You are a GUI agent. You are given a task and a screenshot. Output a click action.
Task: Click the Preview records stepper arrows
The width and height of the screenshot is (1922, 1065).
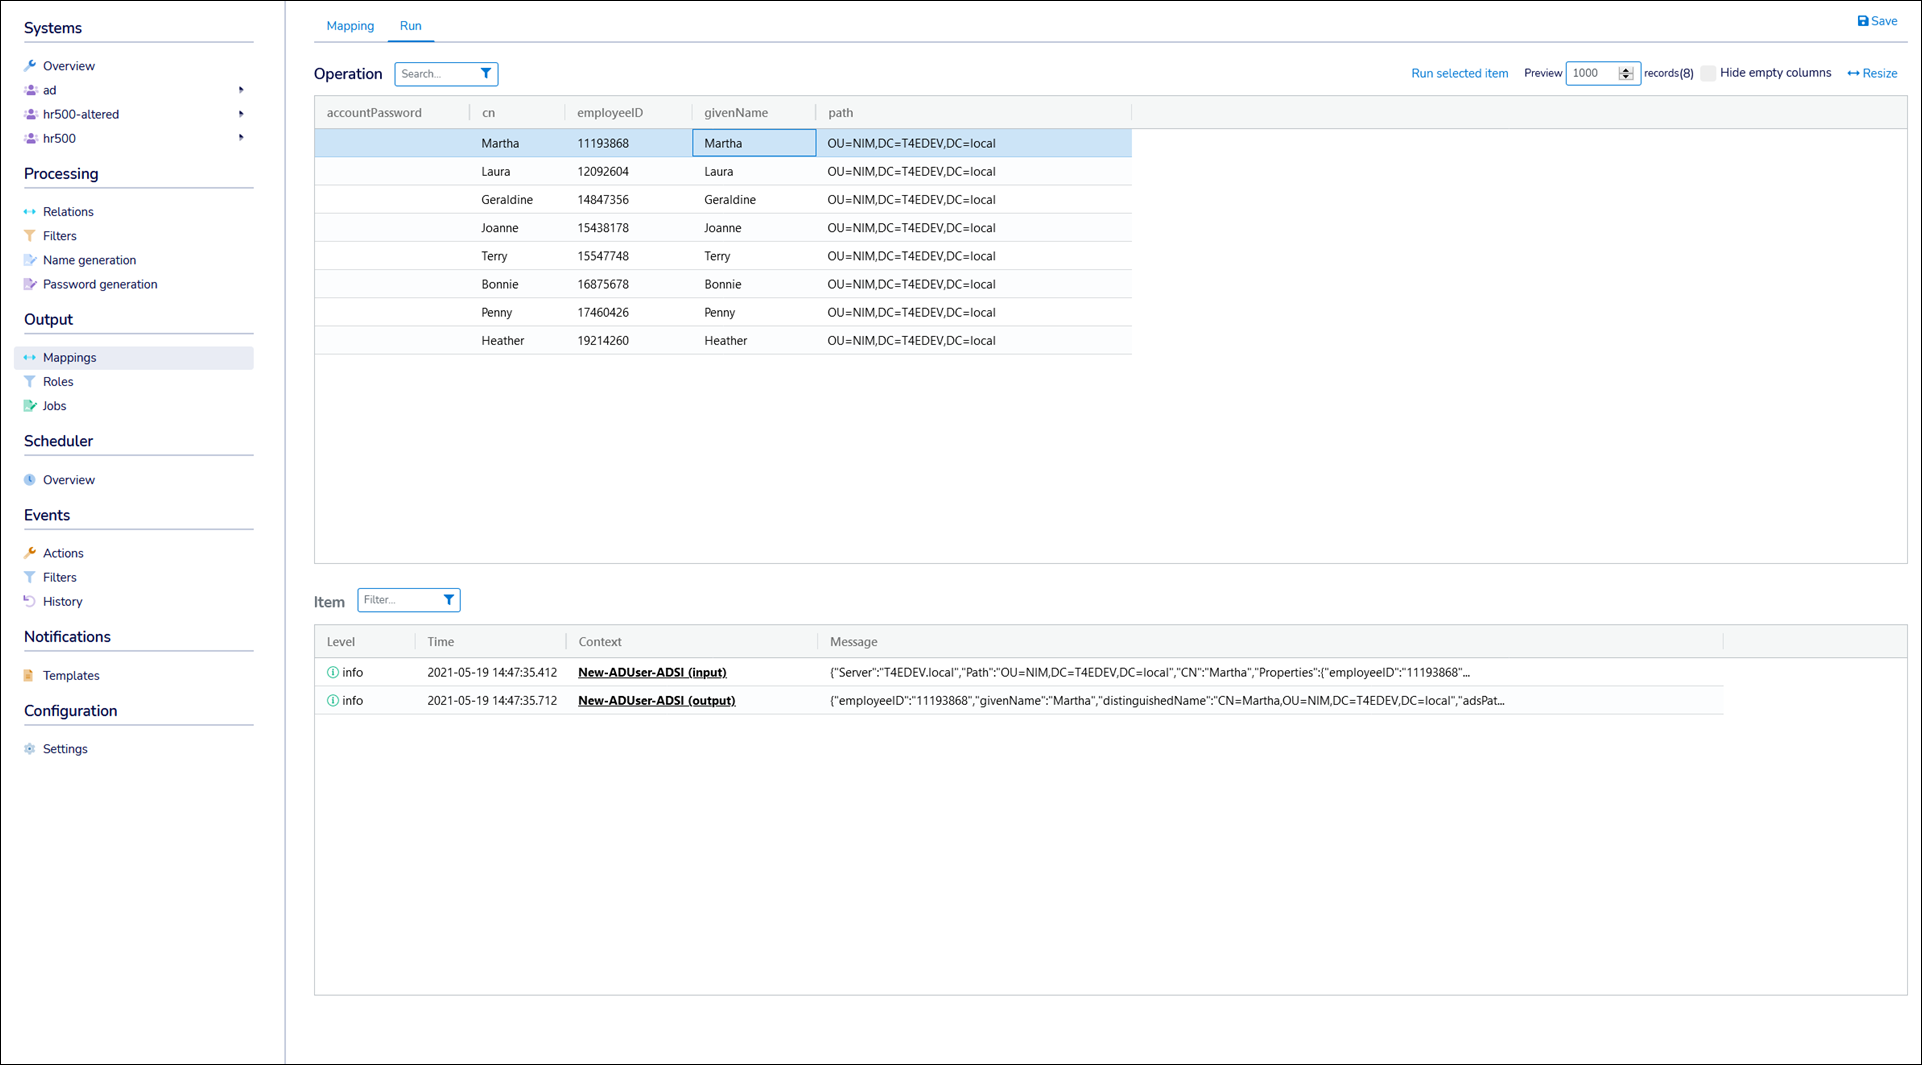[1626, 74]
